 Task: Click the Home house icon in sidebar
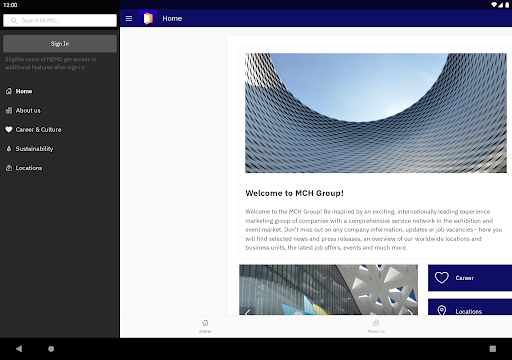9,91
